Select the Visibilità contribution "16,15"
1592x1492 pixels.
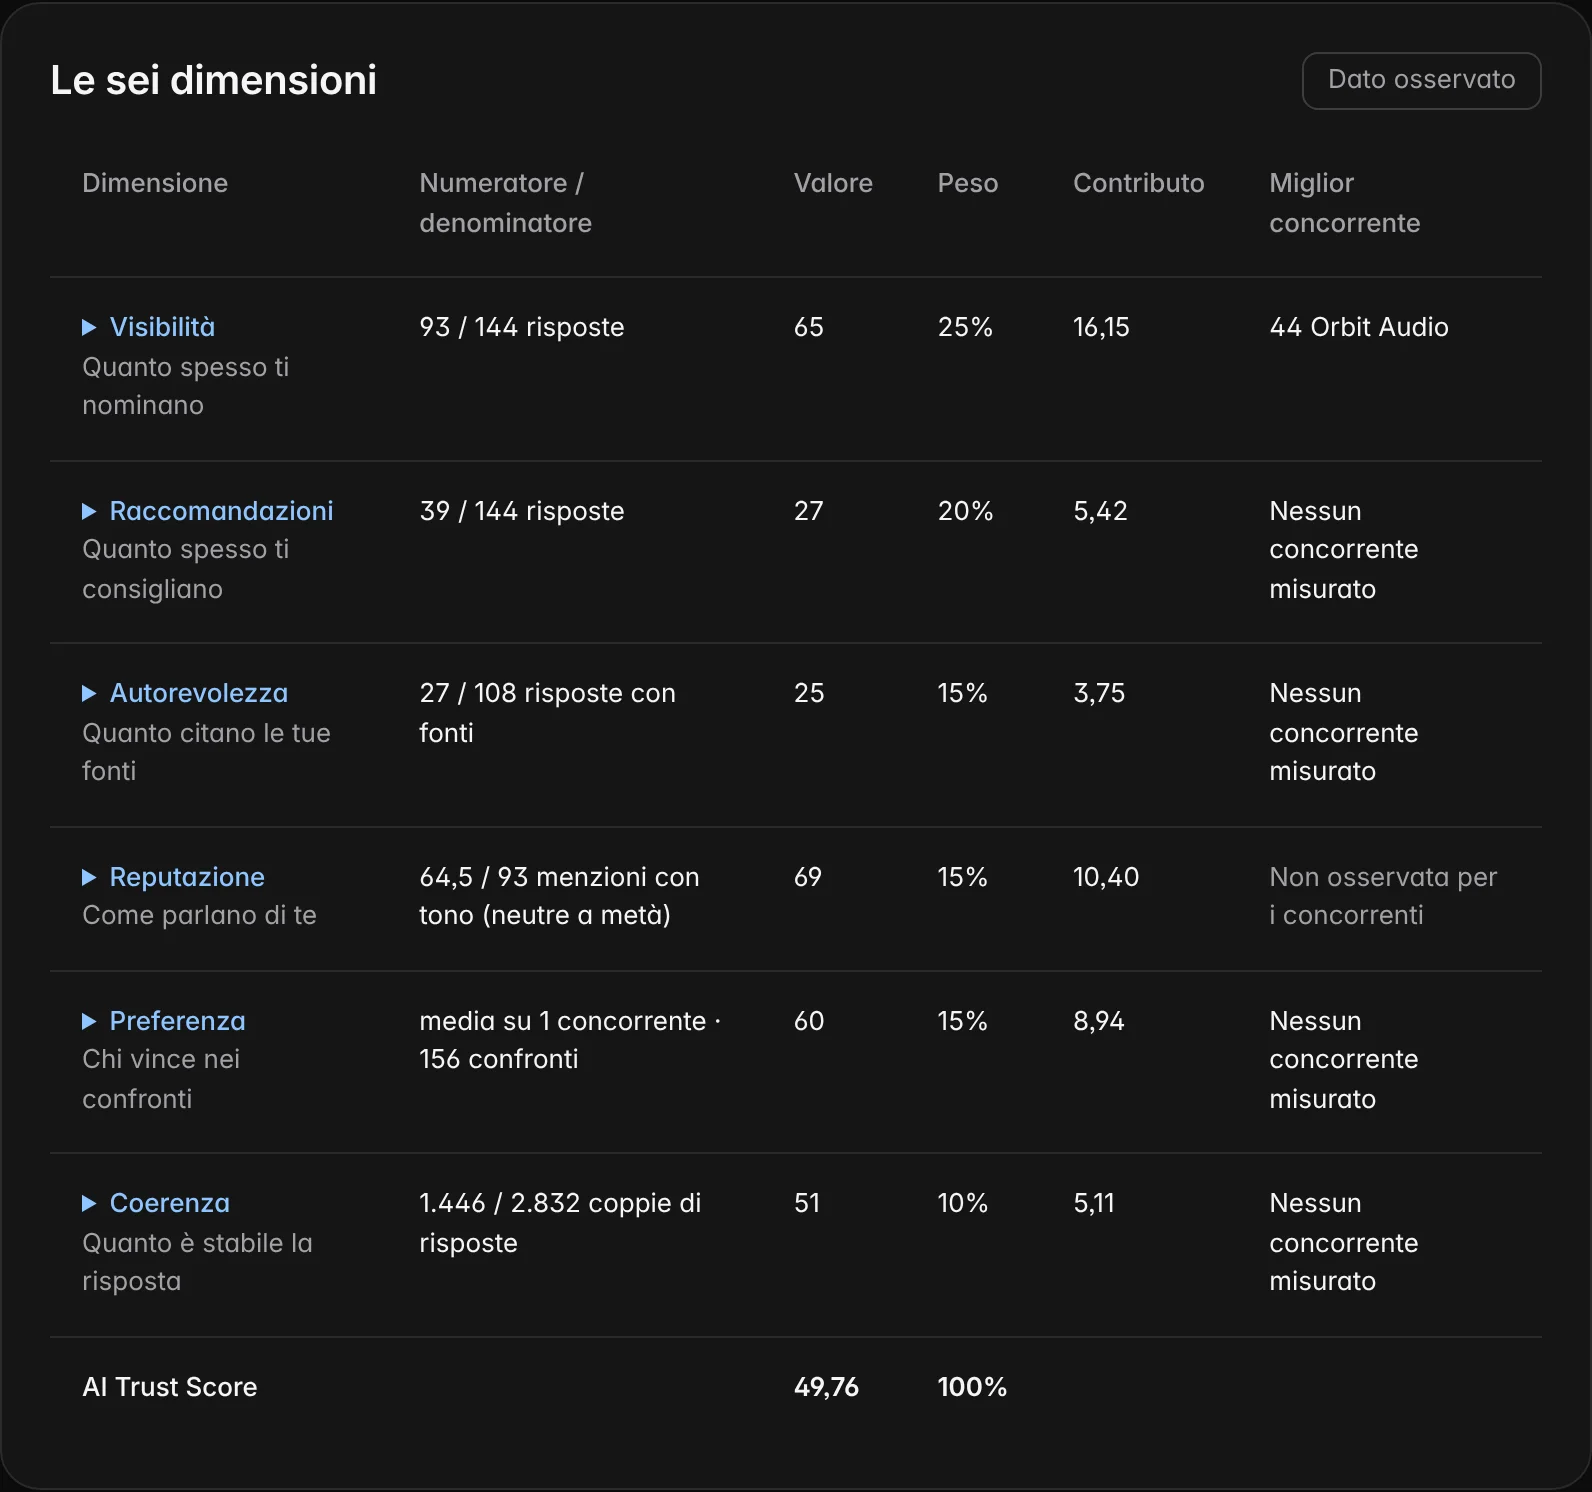(1101, 327)
